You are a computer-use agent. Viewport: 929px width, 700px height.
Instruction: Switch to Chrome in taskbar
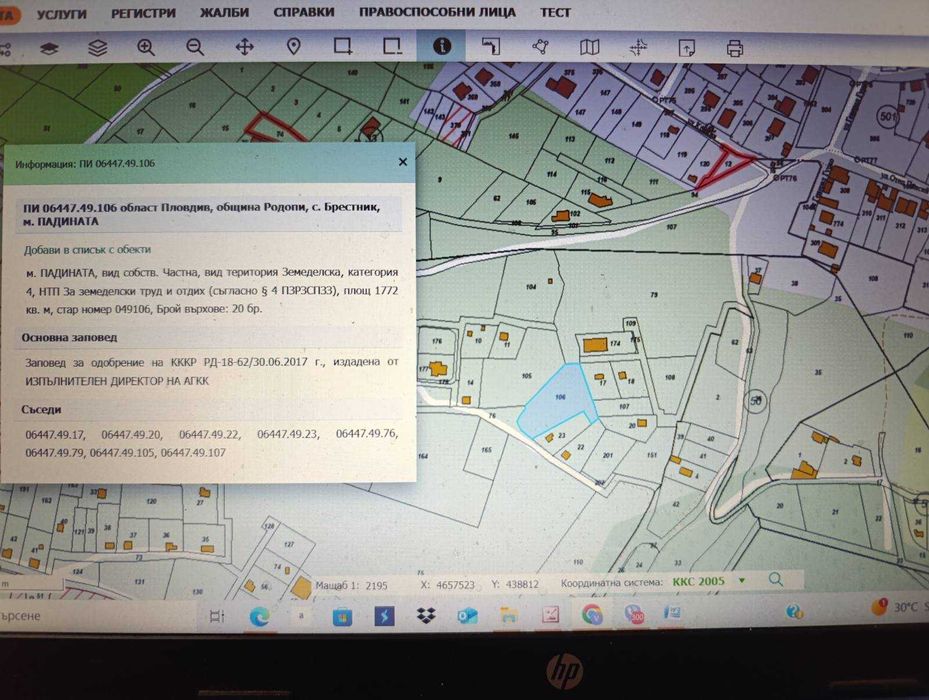point(592,614)
